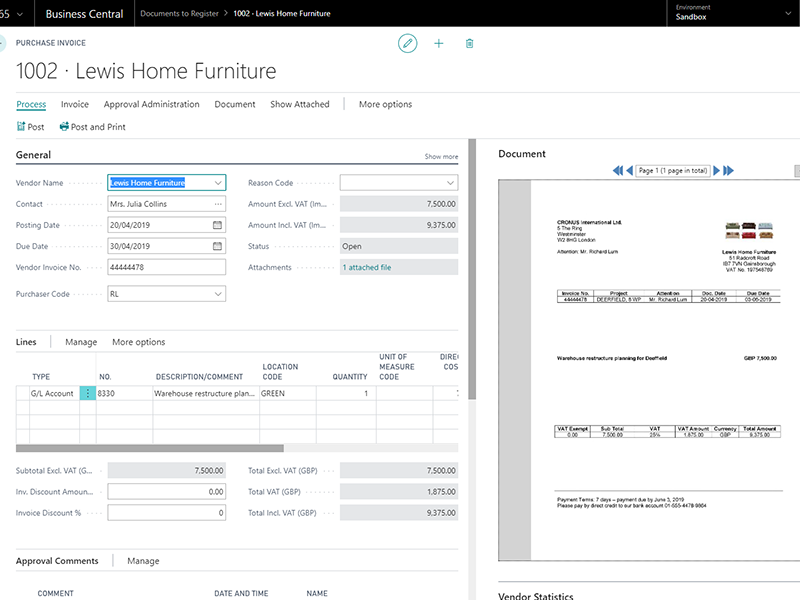Screen dimensions: 800x600
Task: Click Show more in General section
Action: pyautogui.click(x=441, y=157)
